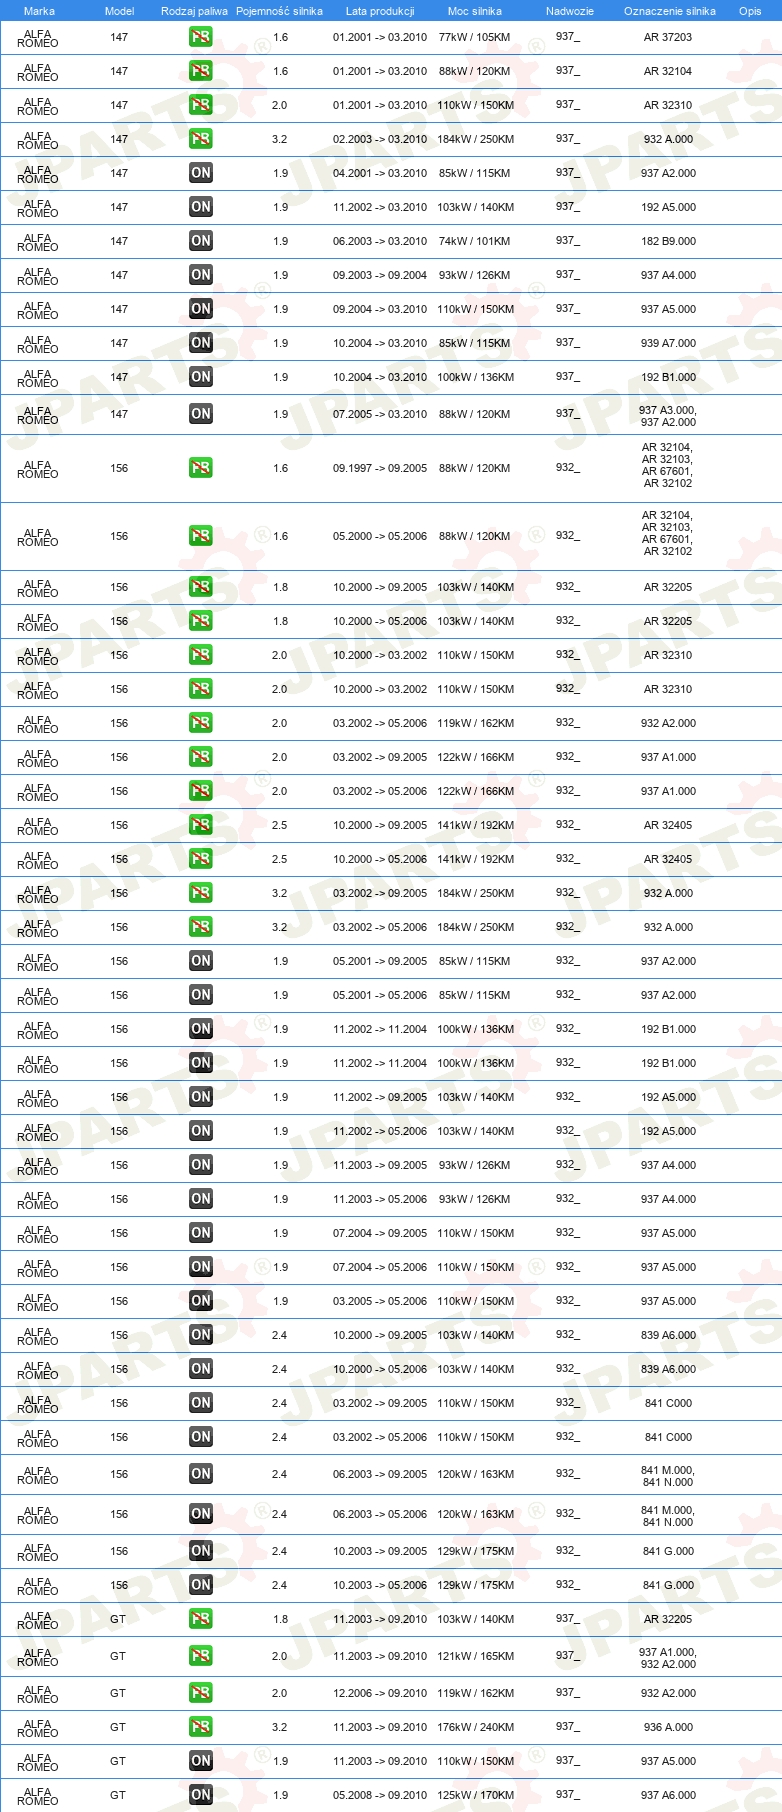This screenshot has width=782, height=1812.
Task: Select the 06.2003 -> 03.2010 production years cell
Action: click(x=380, y=241)
